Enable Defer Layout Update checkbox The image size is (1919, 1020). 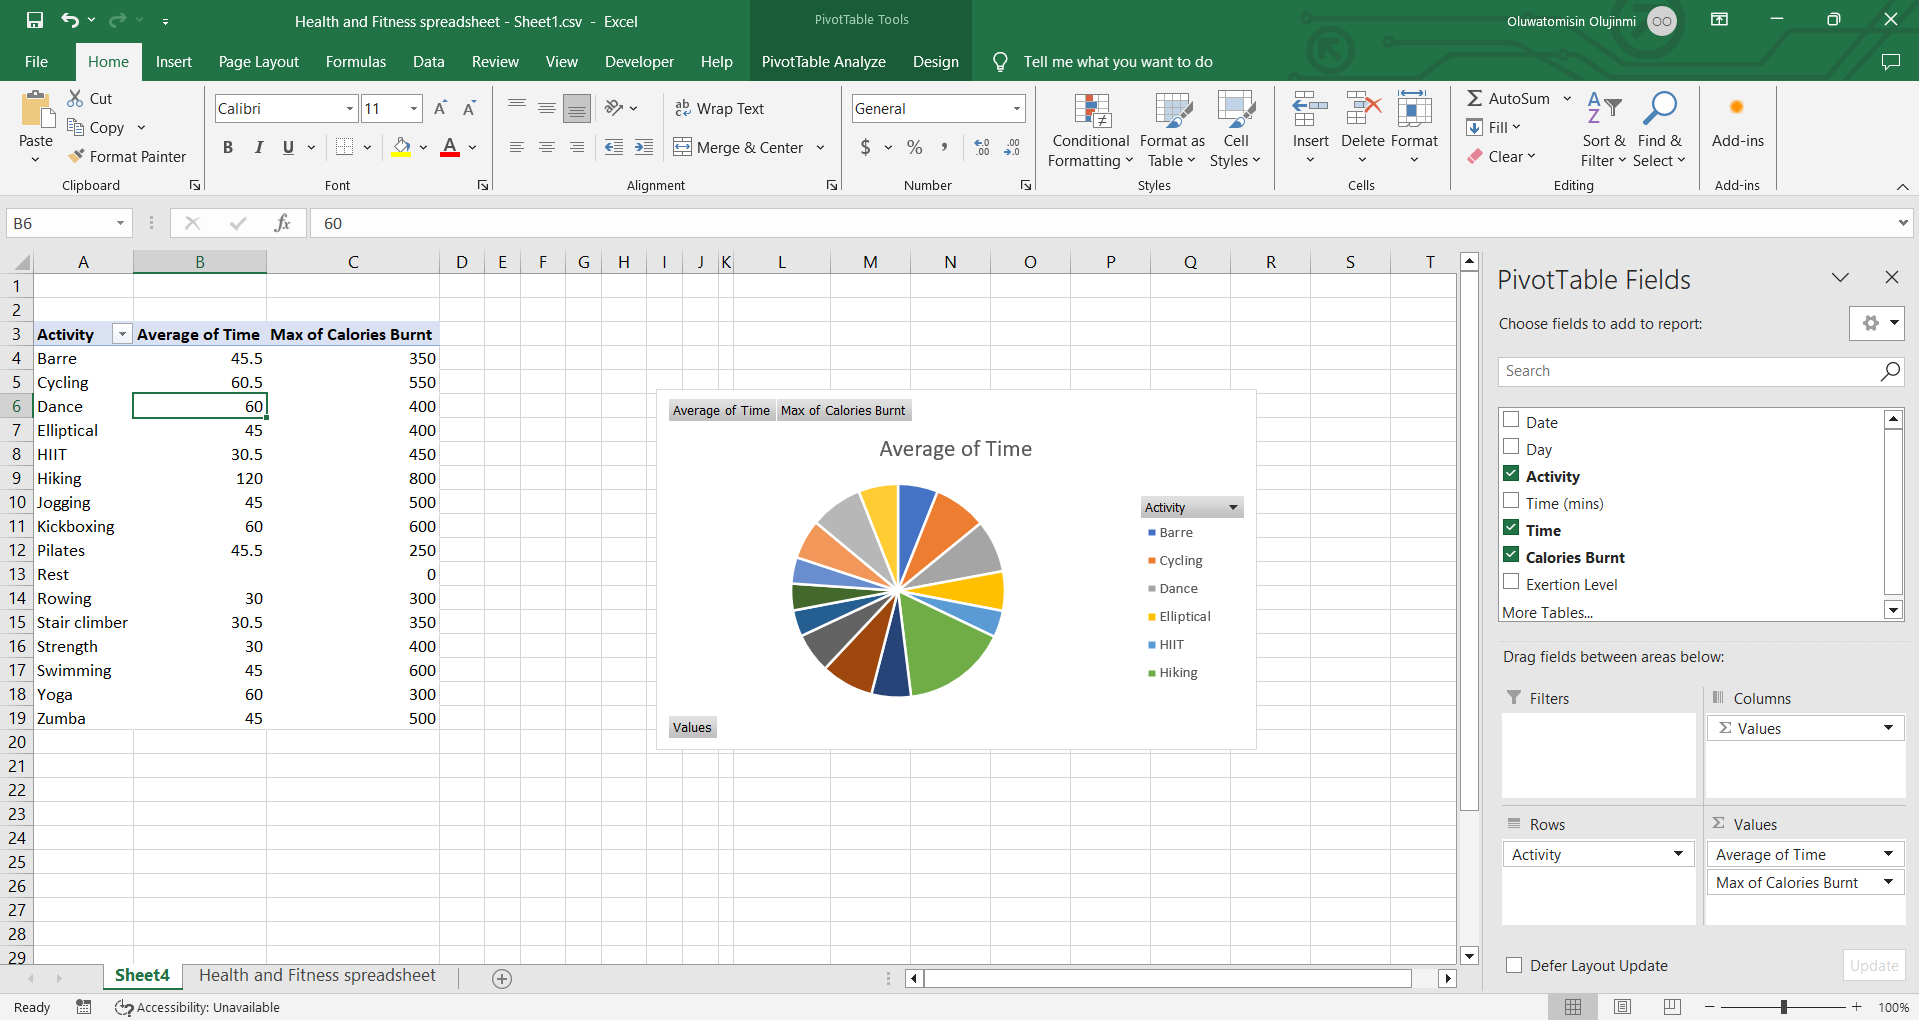click(x=1514, y=965)
